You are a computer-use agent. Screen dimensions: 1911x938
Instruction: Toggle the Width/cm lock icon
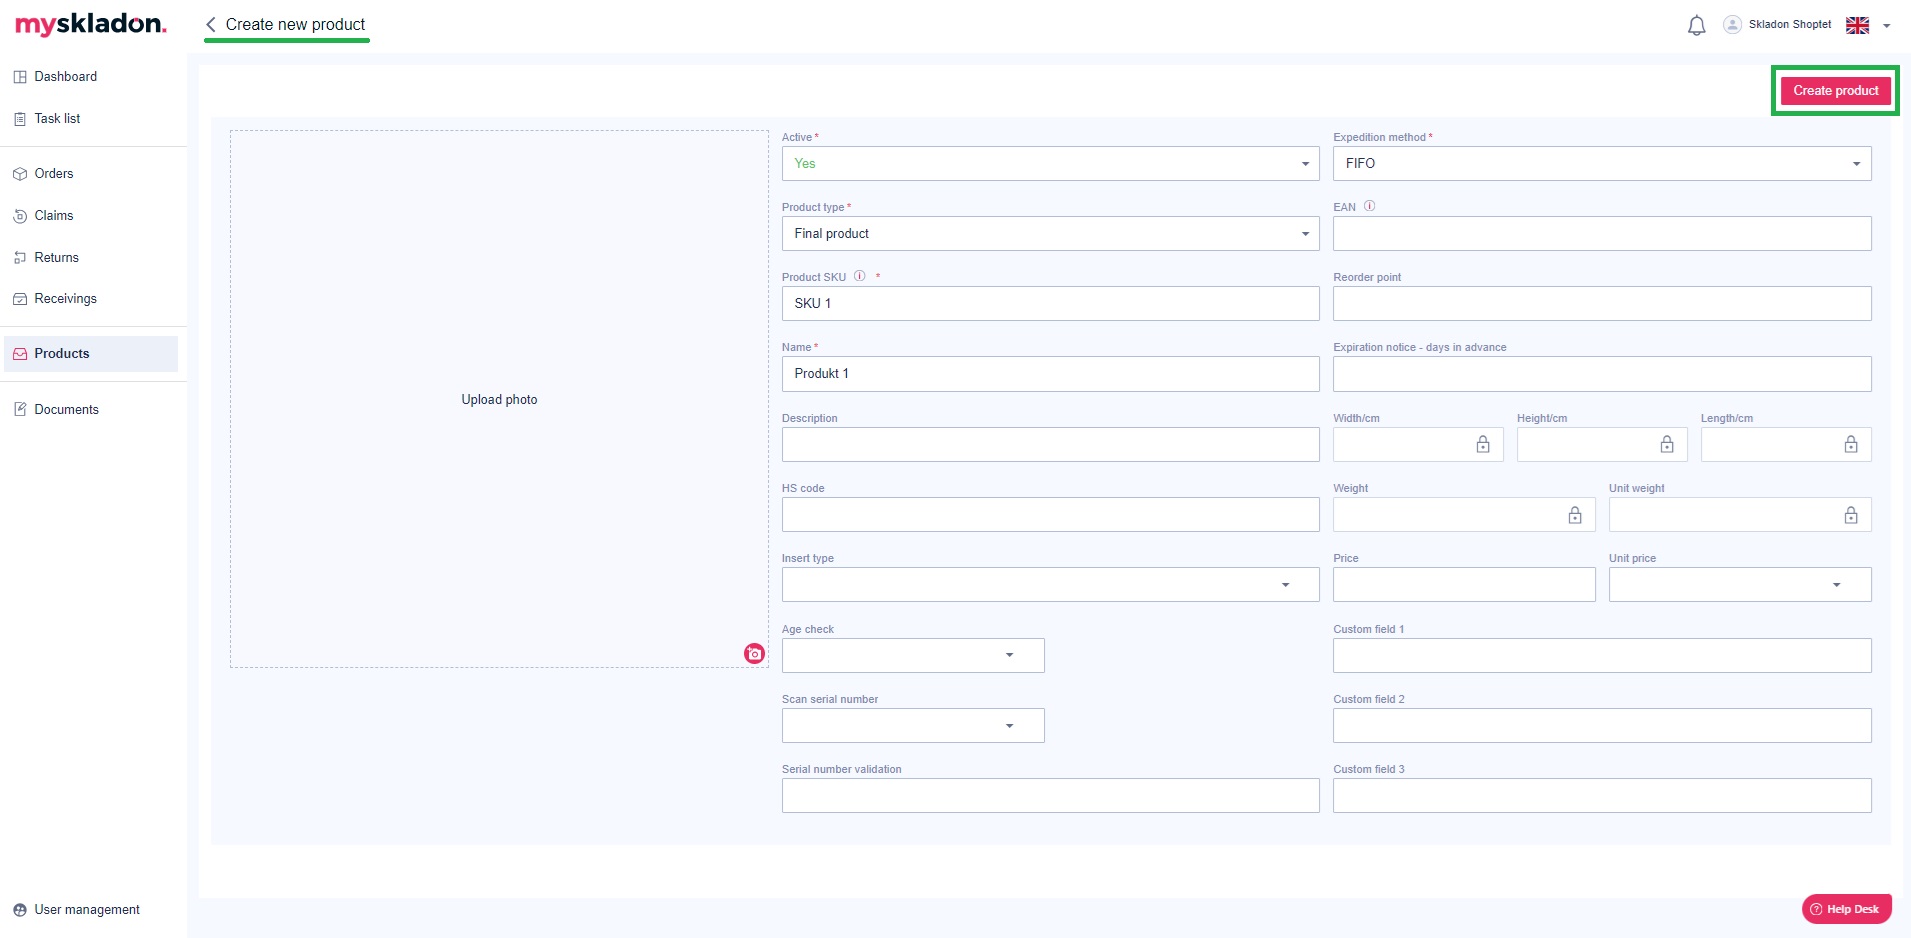click(1483, 444)
